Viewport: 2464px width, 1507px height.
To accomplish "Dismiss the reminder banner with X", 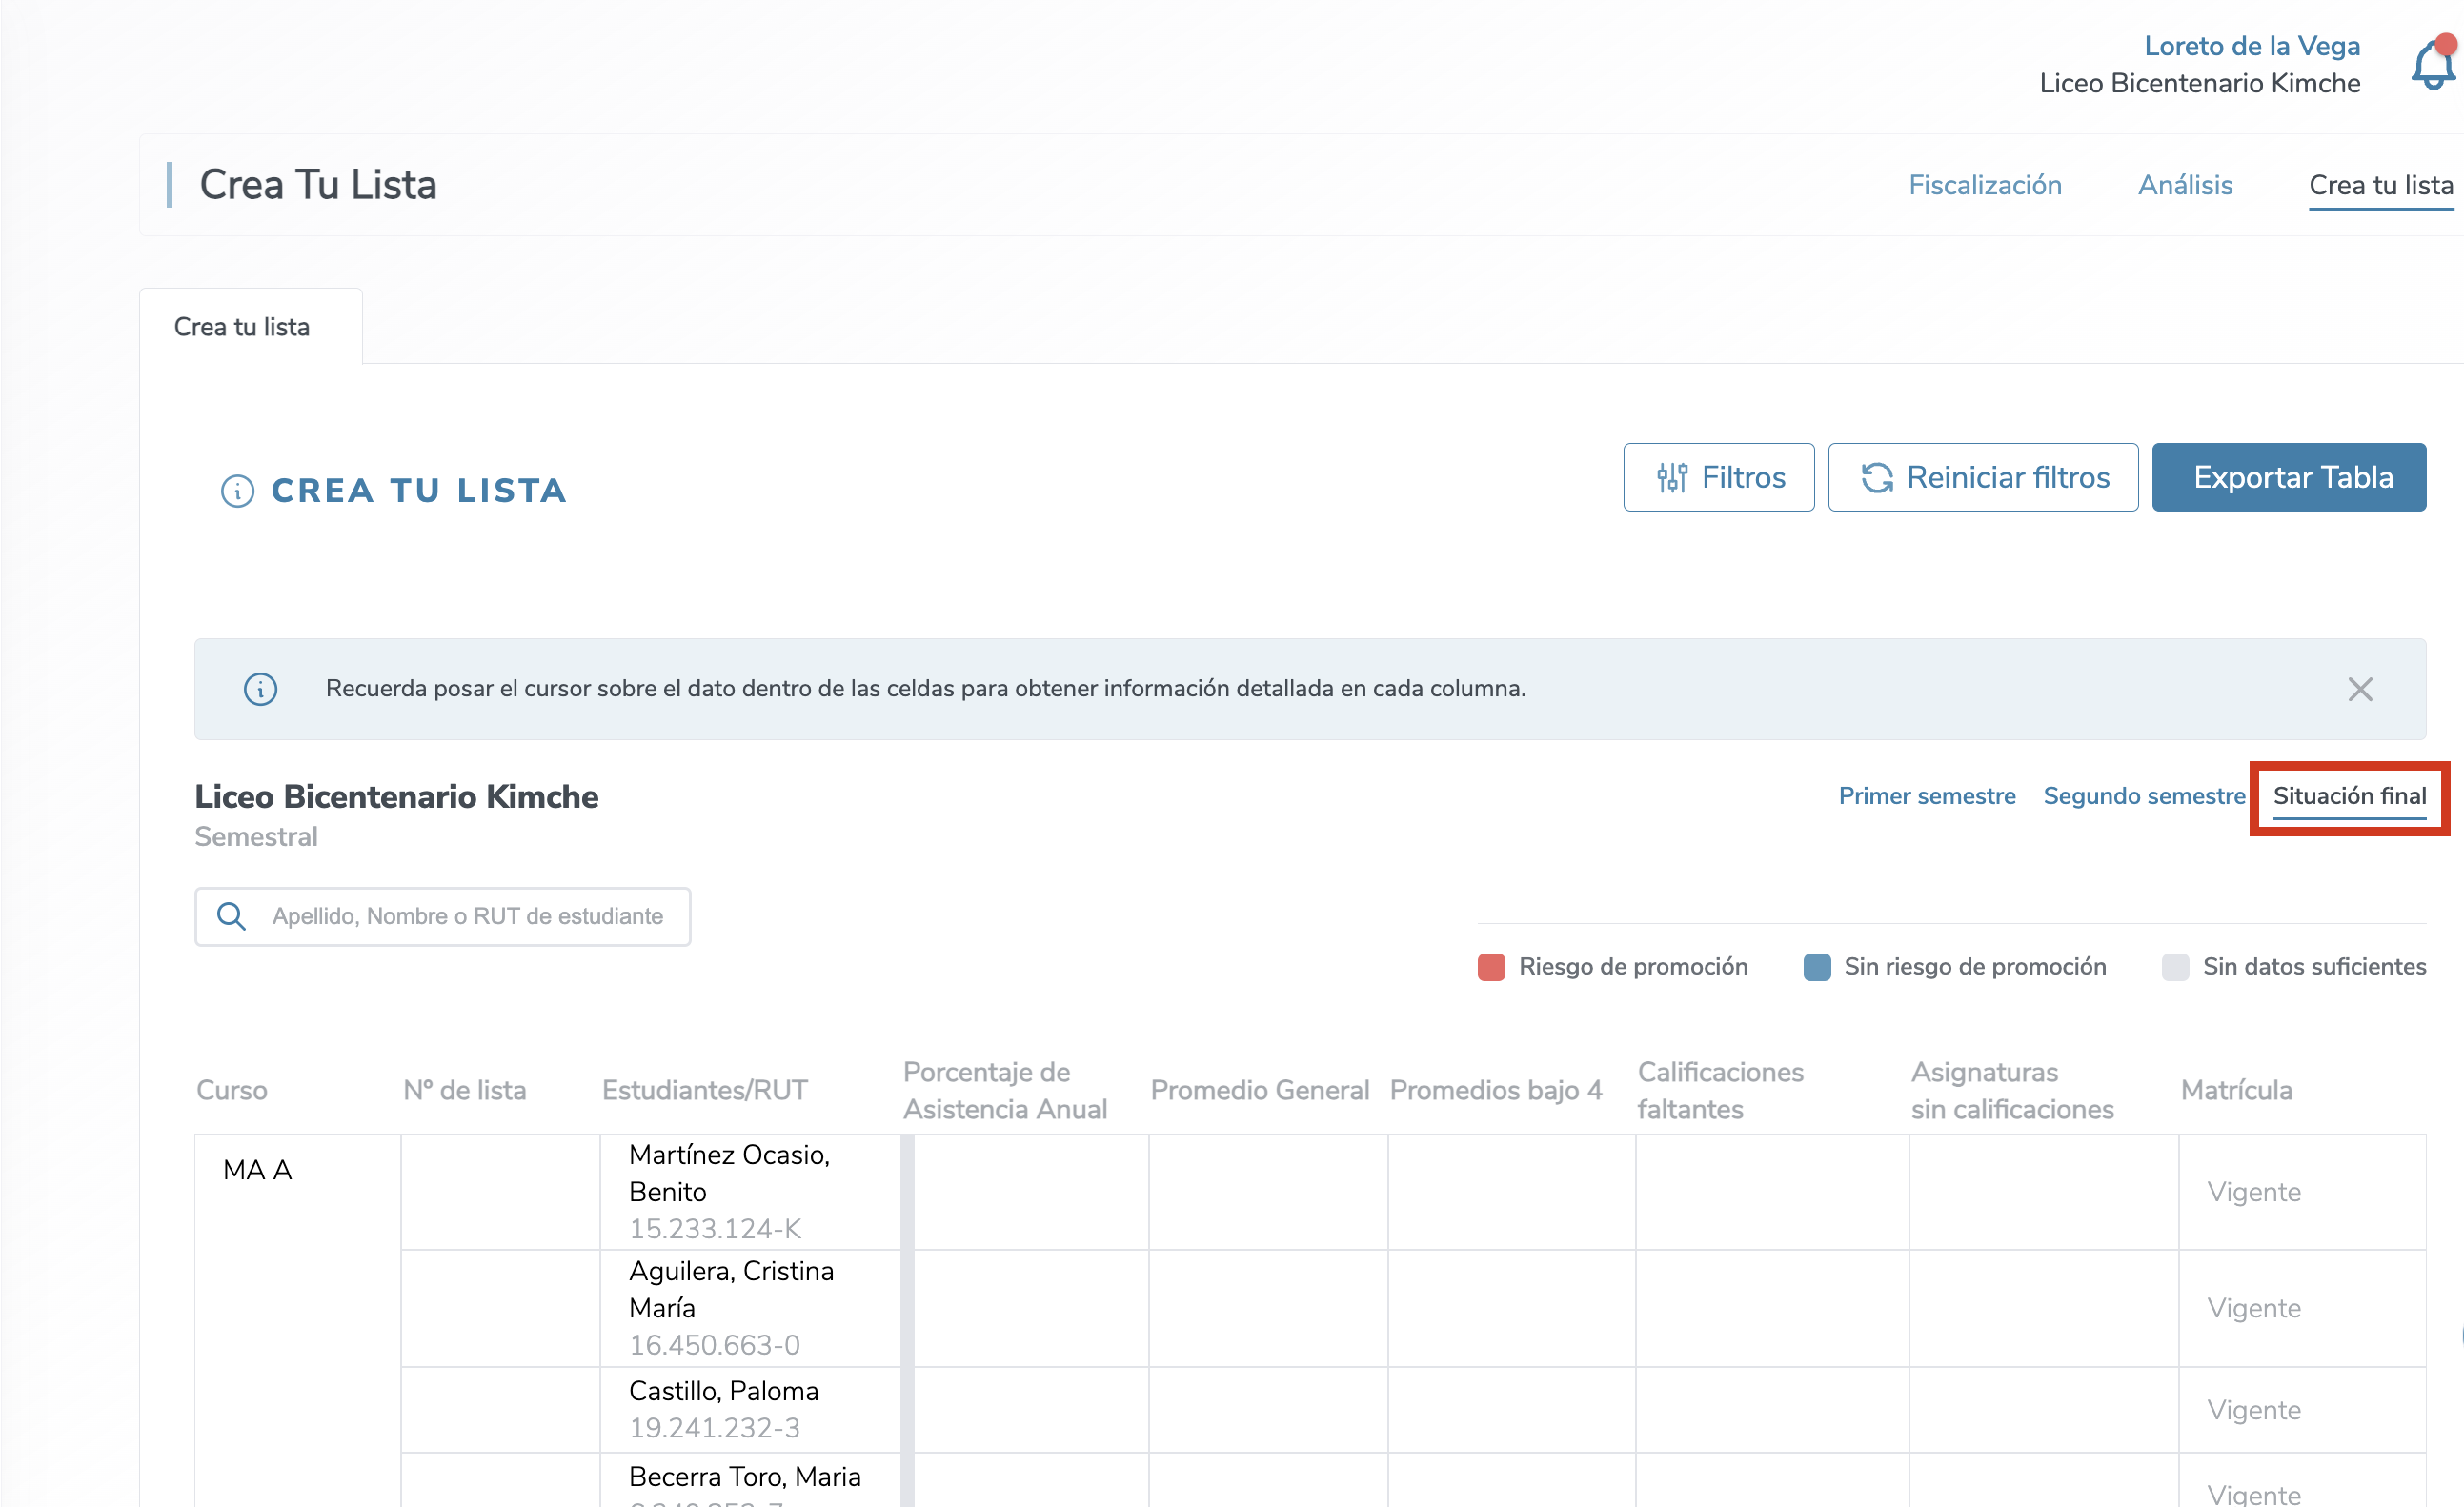I will click(2359, 689).
